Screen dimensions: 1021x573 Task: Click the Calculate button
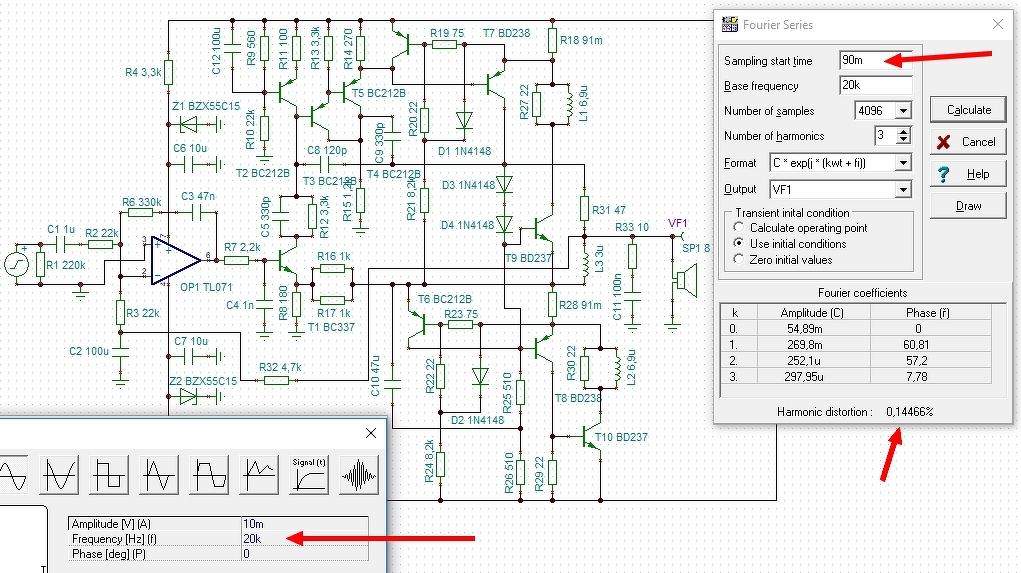(x=968, y=109)
